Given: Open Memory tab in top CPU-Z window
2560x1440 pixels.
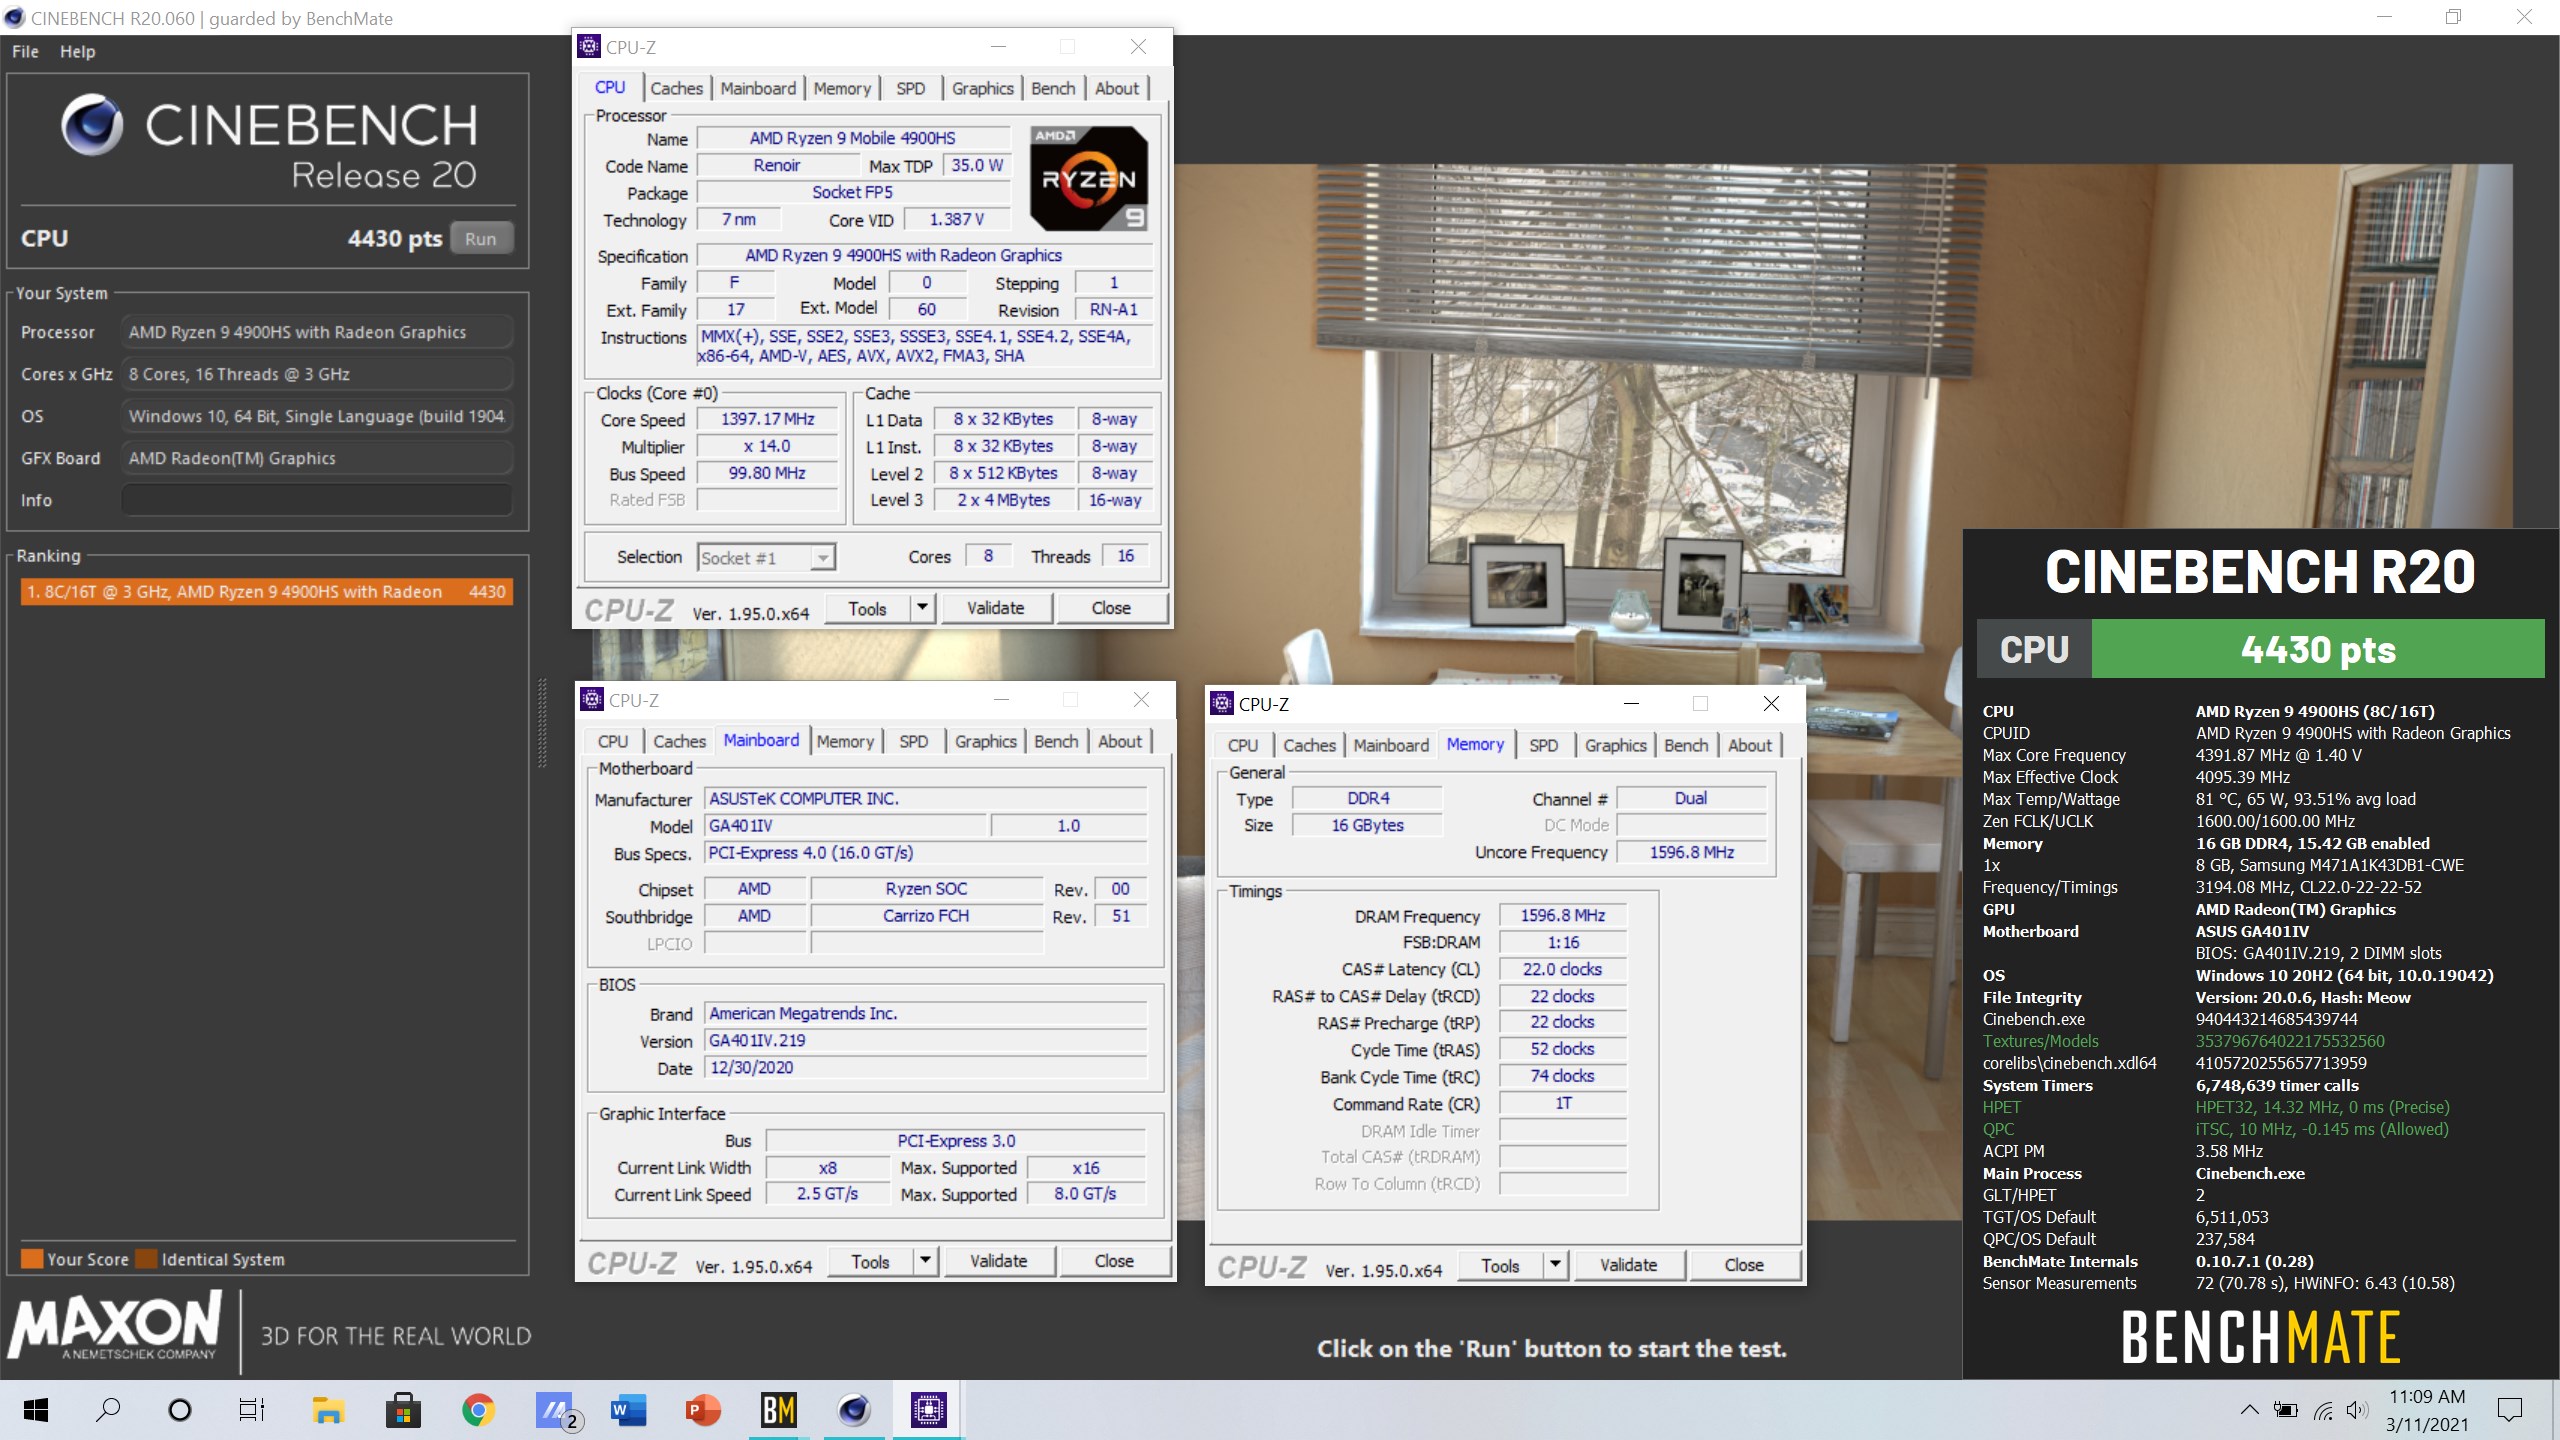Looking at the screenshot, I should pos(842,88).
